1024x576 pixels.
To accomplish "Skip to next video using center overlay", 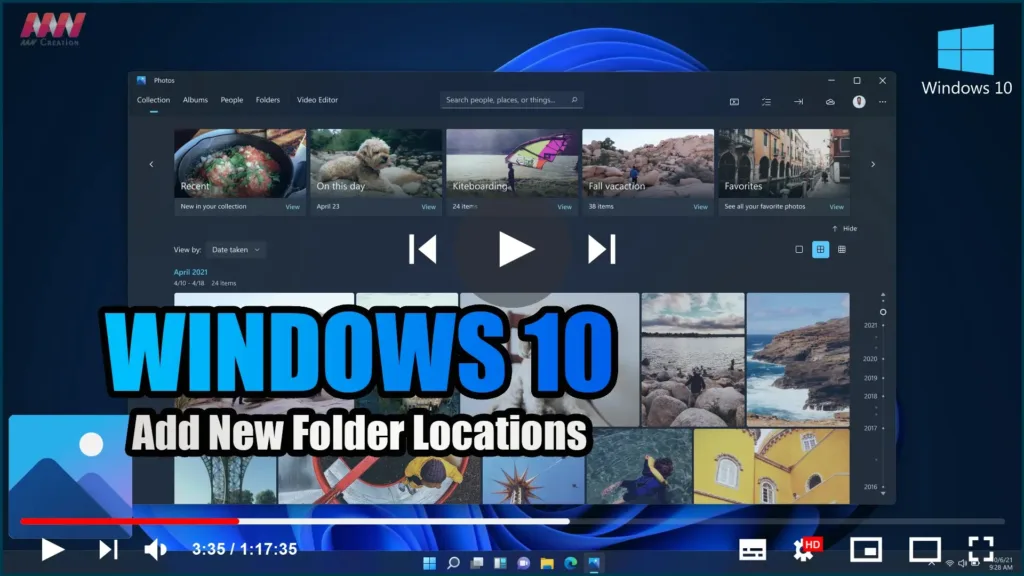I will pos(601,249).
